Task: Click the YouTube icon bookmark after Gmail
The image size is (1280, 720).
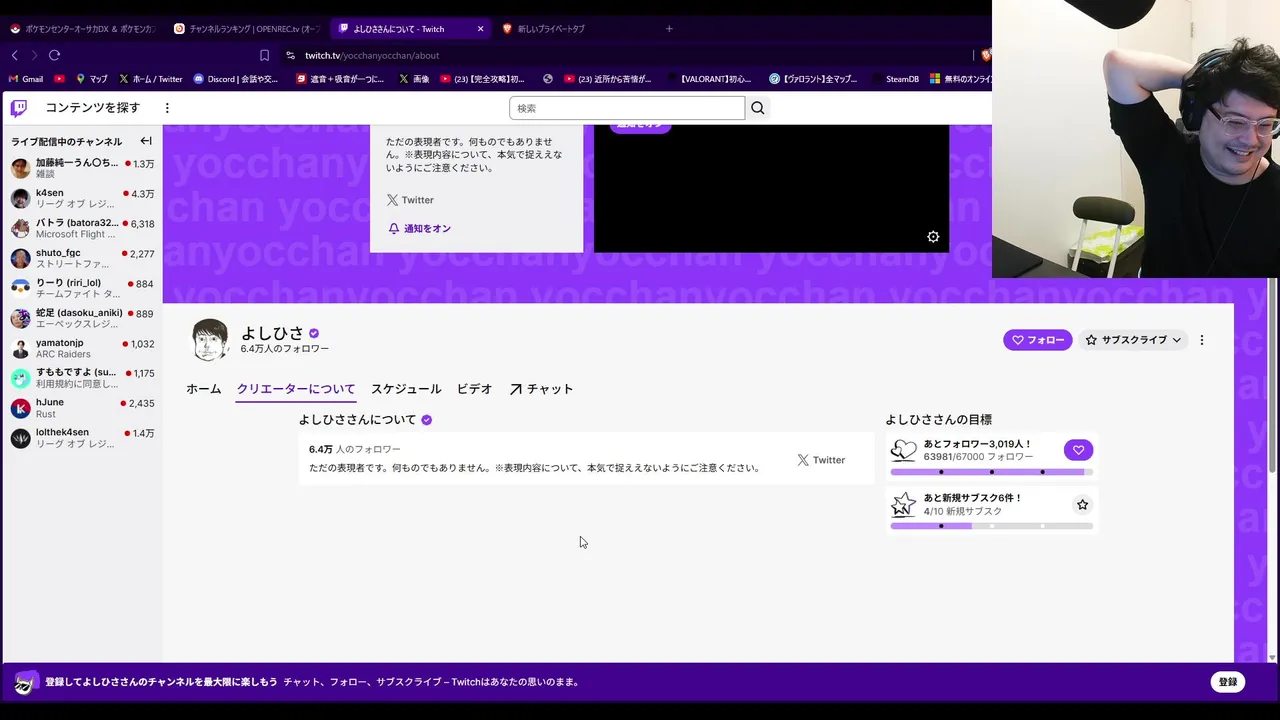Action: click(x=59, y=79)
